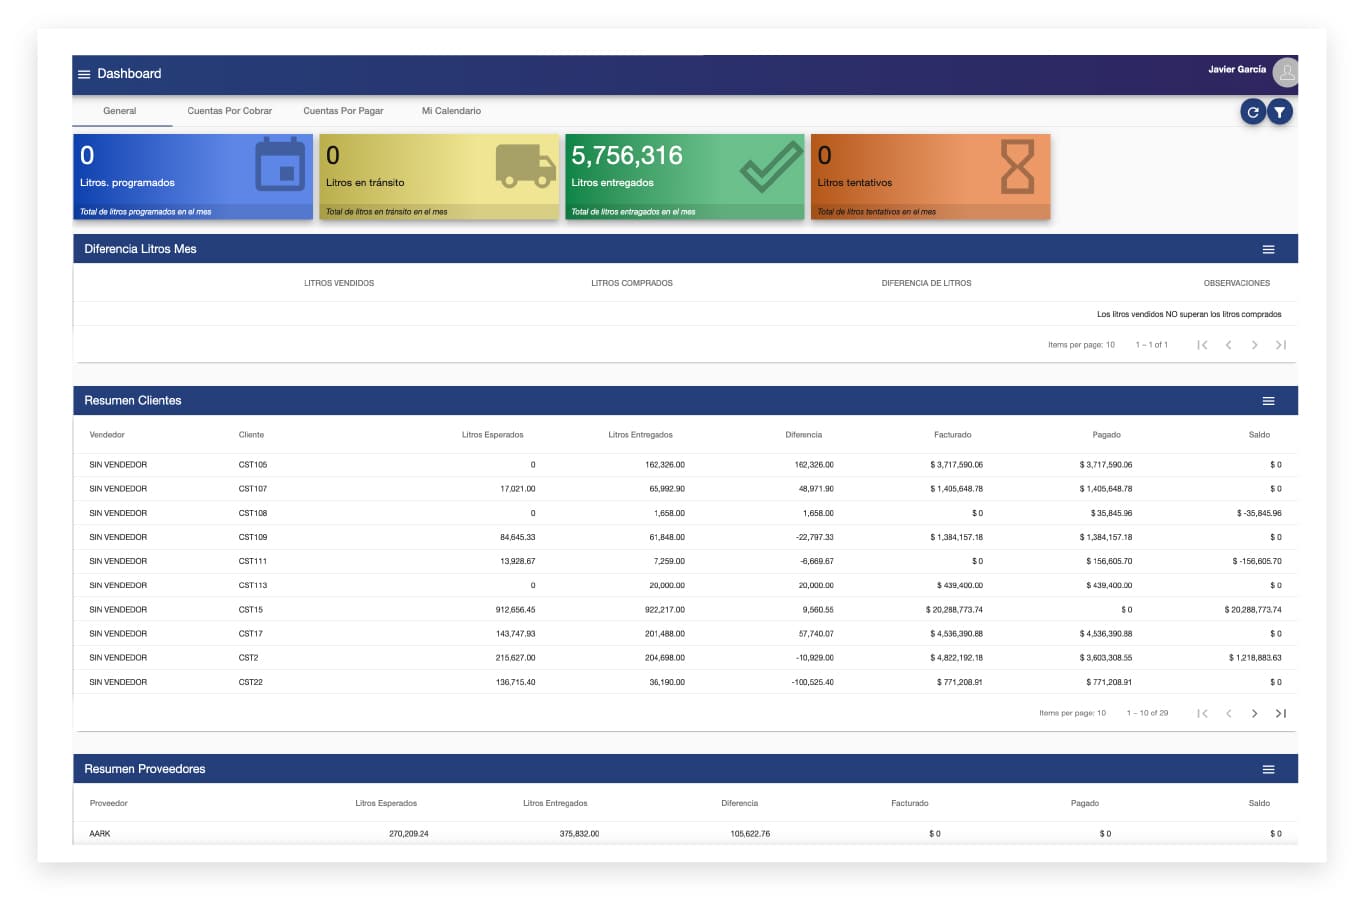Refresh the dashboard data
Image resolution: width=1364 pixels, height=907 pixels.
pos(1253,111)
